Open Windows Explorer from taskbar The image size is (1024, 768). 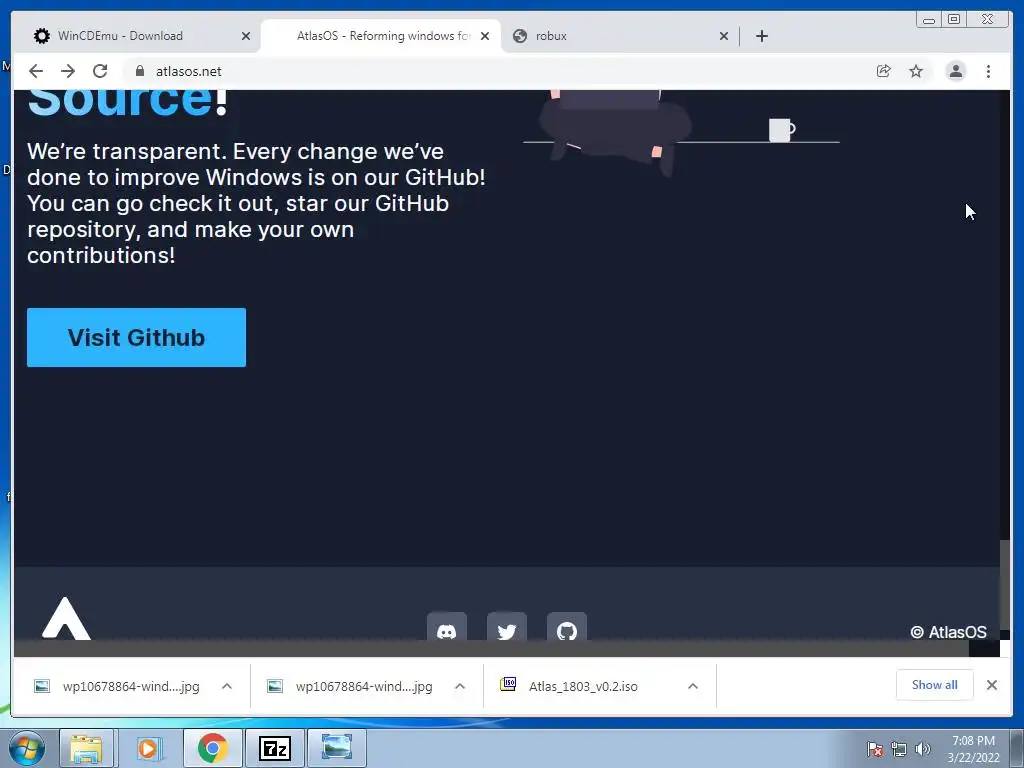click(86, 748)
